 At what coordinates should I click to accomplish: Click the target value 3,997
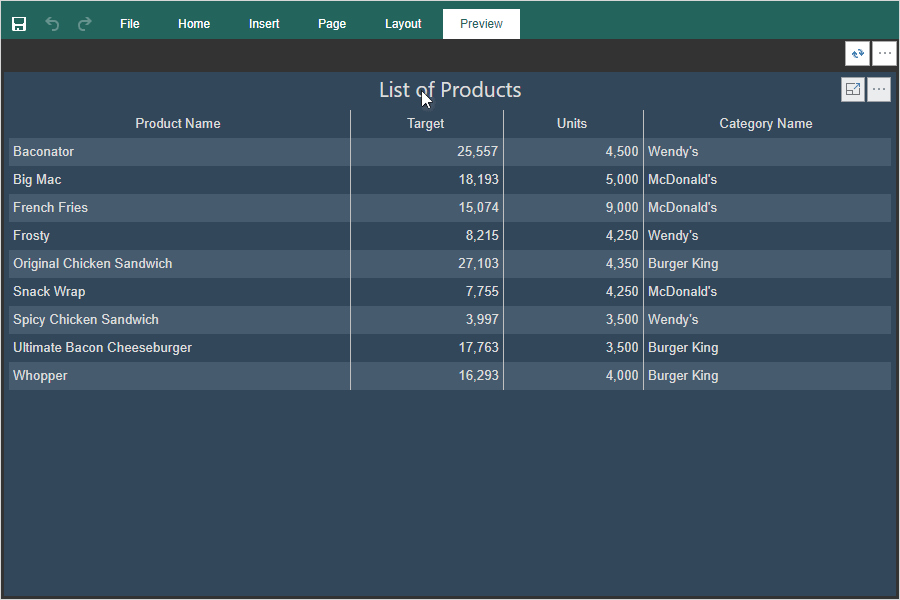[x=482, y=319]
